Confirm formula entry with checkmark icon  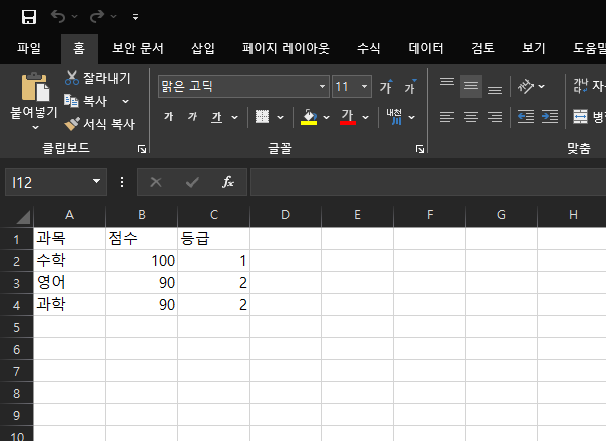(192, 182)
